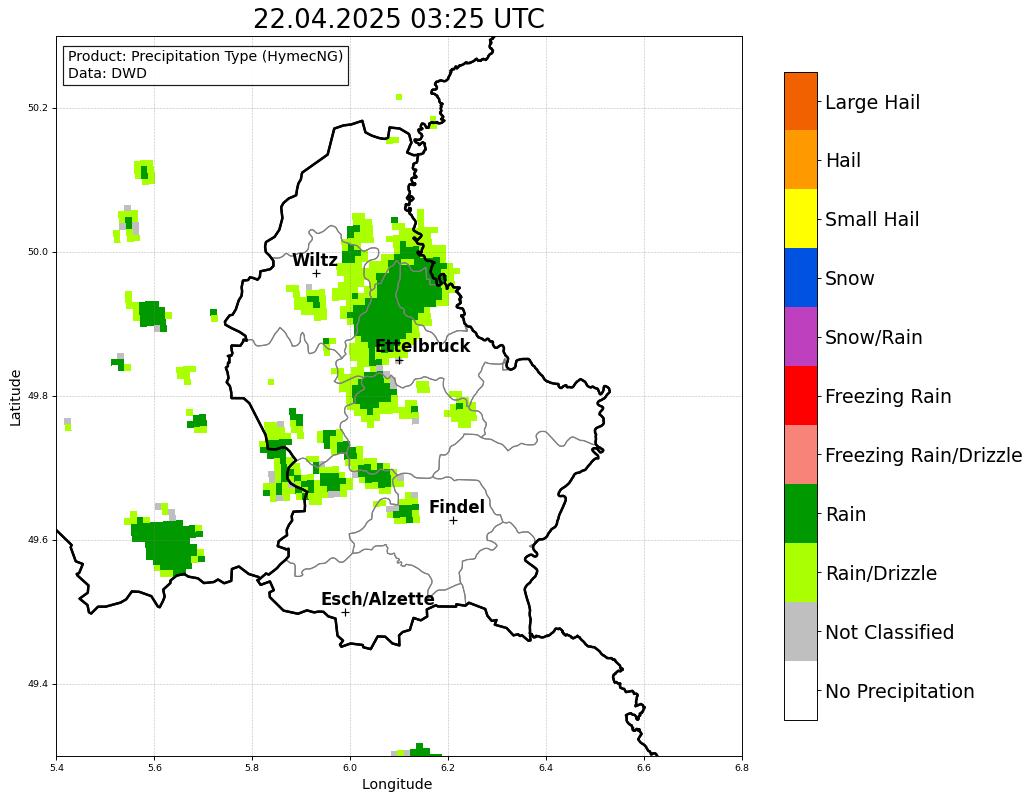1031x800 pixels.
Task: Click the 50.2 latitude tick label
Action: 39,108
